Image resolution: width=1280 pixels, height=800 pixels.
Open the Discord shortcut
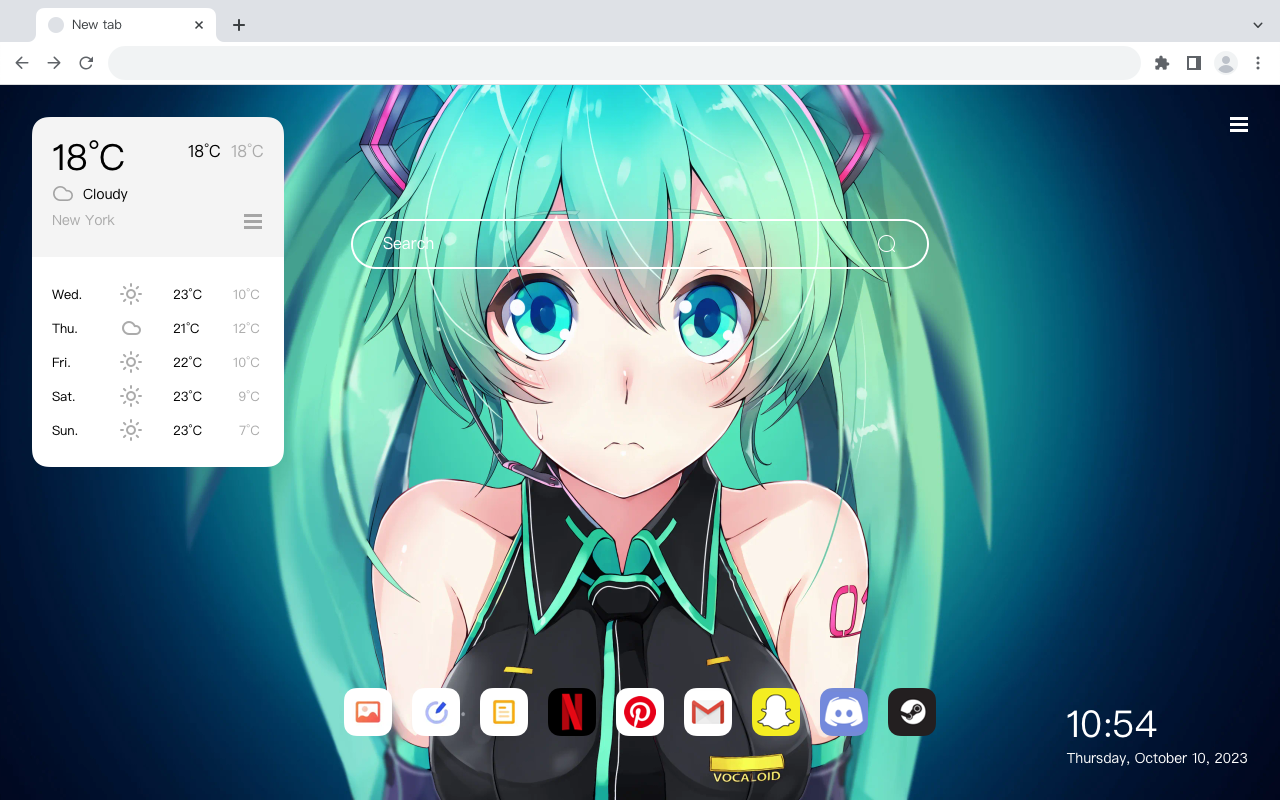coord(844,712)
